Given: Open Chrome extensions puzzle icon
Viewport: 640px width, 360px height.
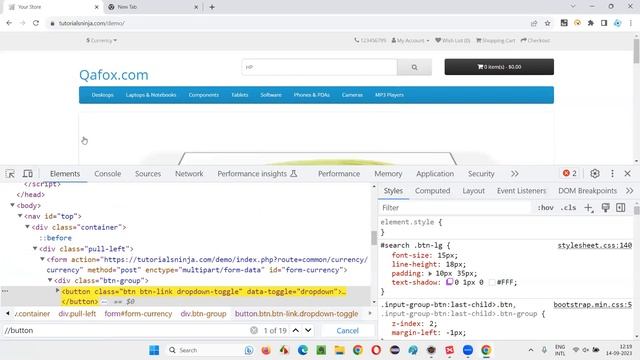Looking at the screenshot, I should pyautogui.click(x=591, y=23).
